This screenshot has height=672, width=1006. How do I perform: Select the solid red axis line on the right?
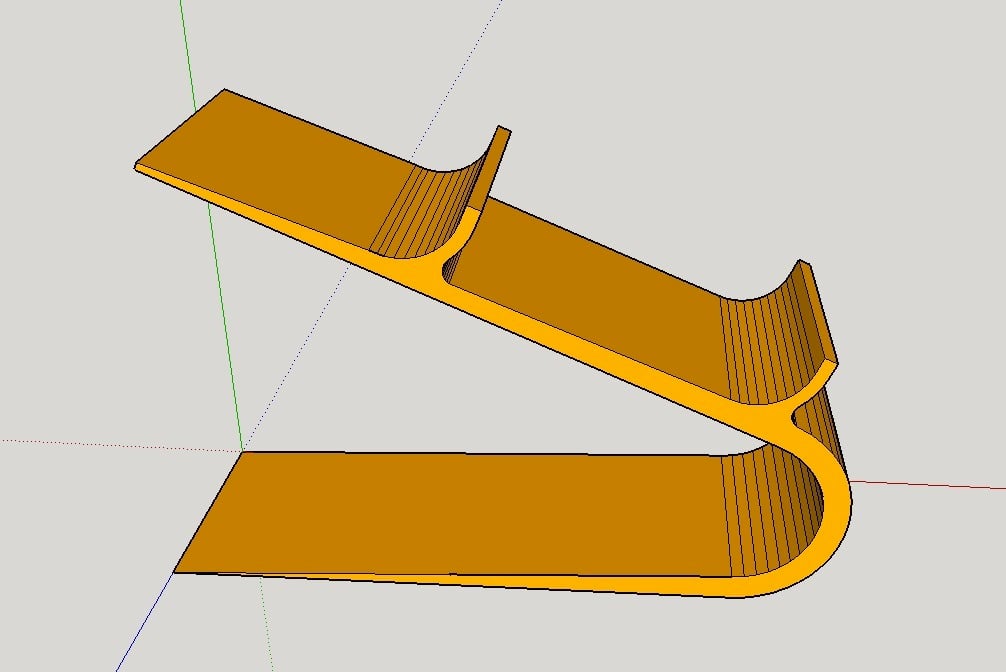point(928,484)
